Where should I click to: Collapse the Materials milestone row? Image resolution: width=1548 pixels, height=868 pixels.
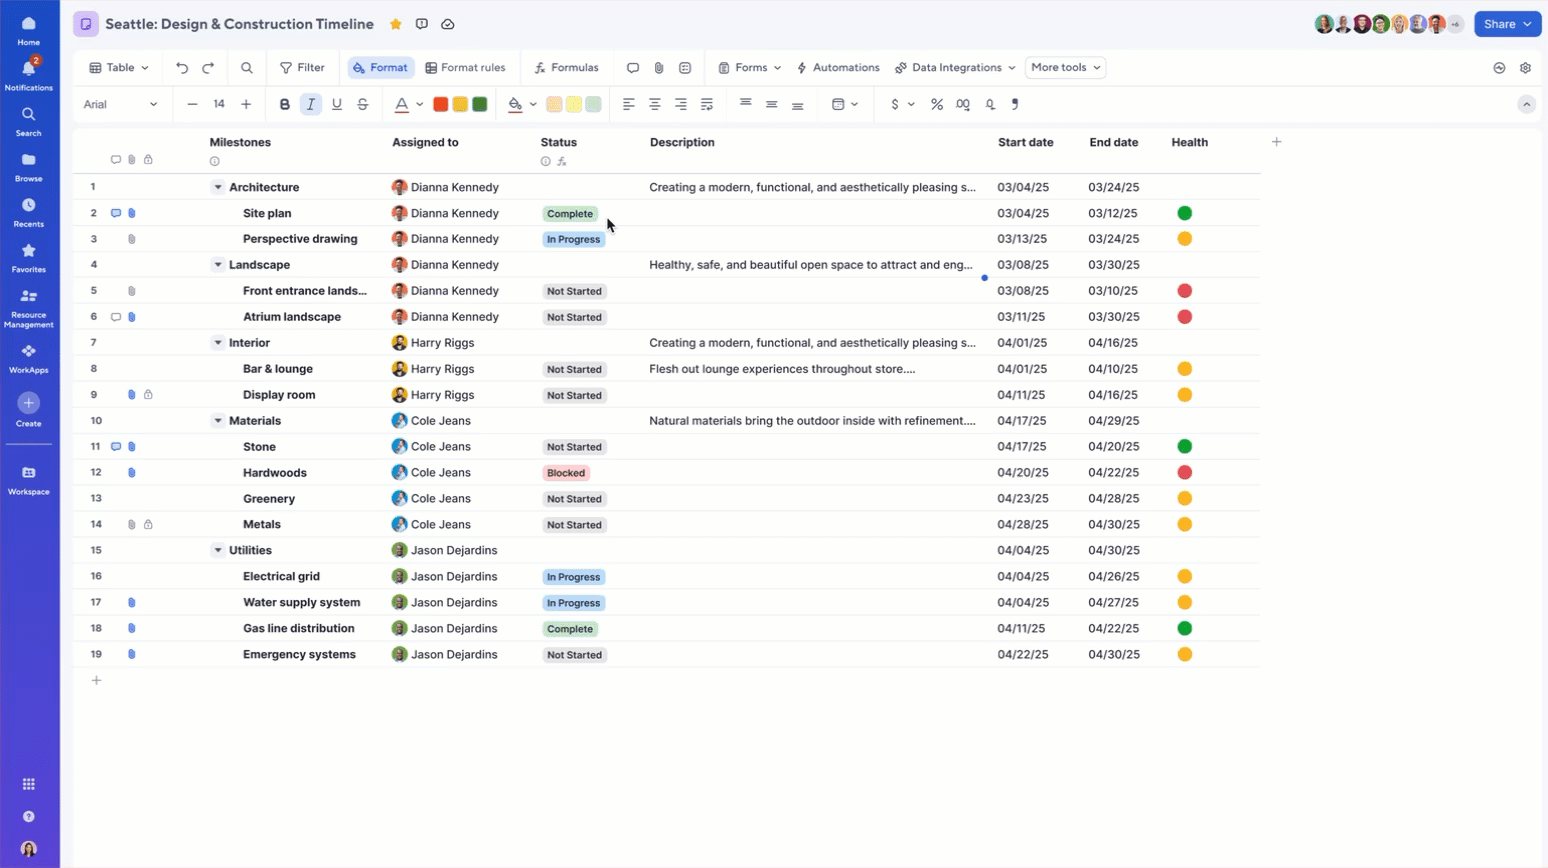click(218, 421)
